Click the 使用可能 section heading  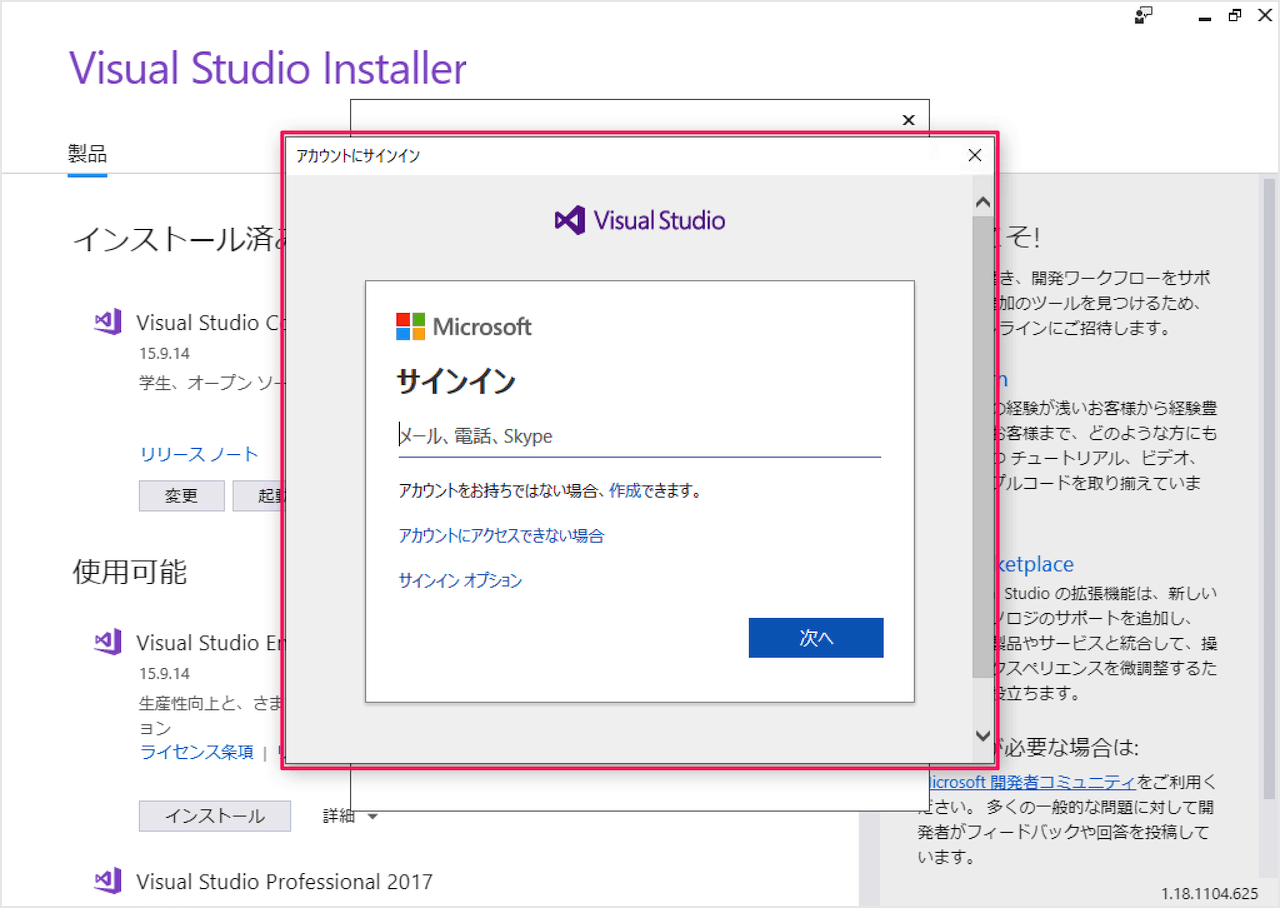point(130,571)
